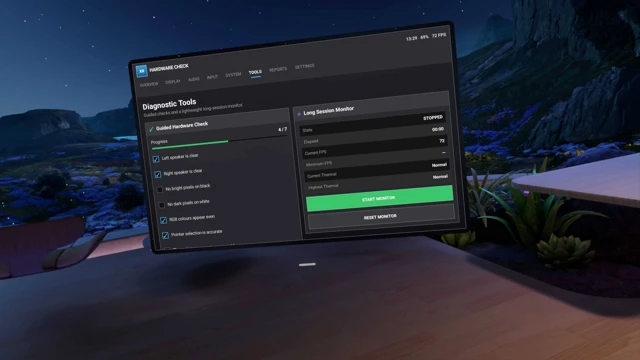Uncheck 'Left speaker is clear'
The image size is (640, 360).
point(156,159)
